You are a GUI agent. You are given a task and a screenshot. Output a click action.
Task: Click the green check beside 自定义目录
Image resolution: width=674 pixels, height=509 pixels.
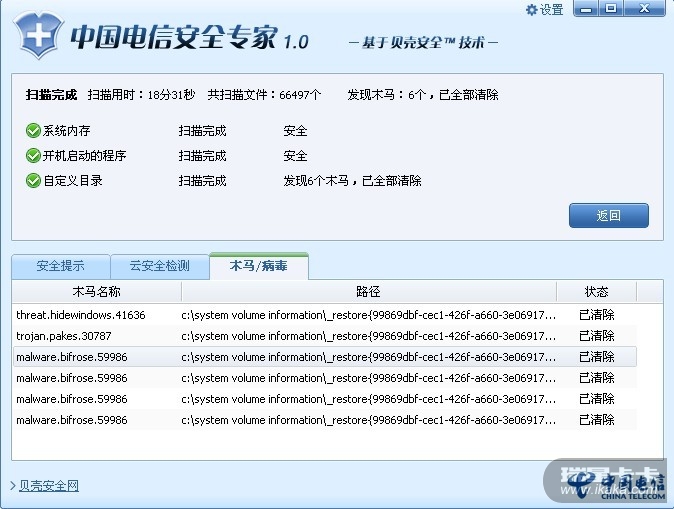coord(33,181)
